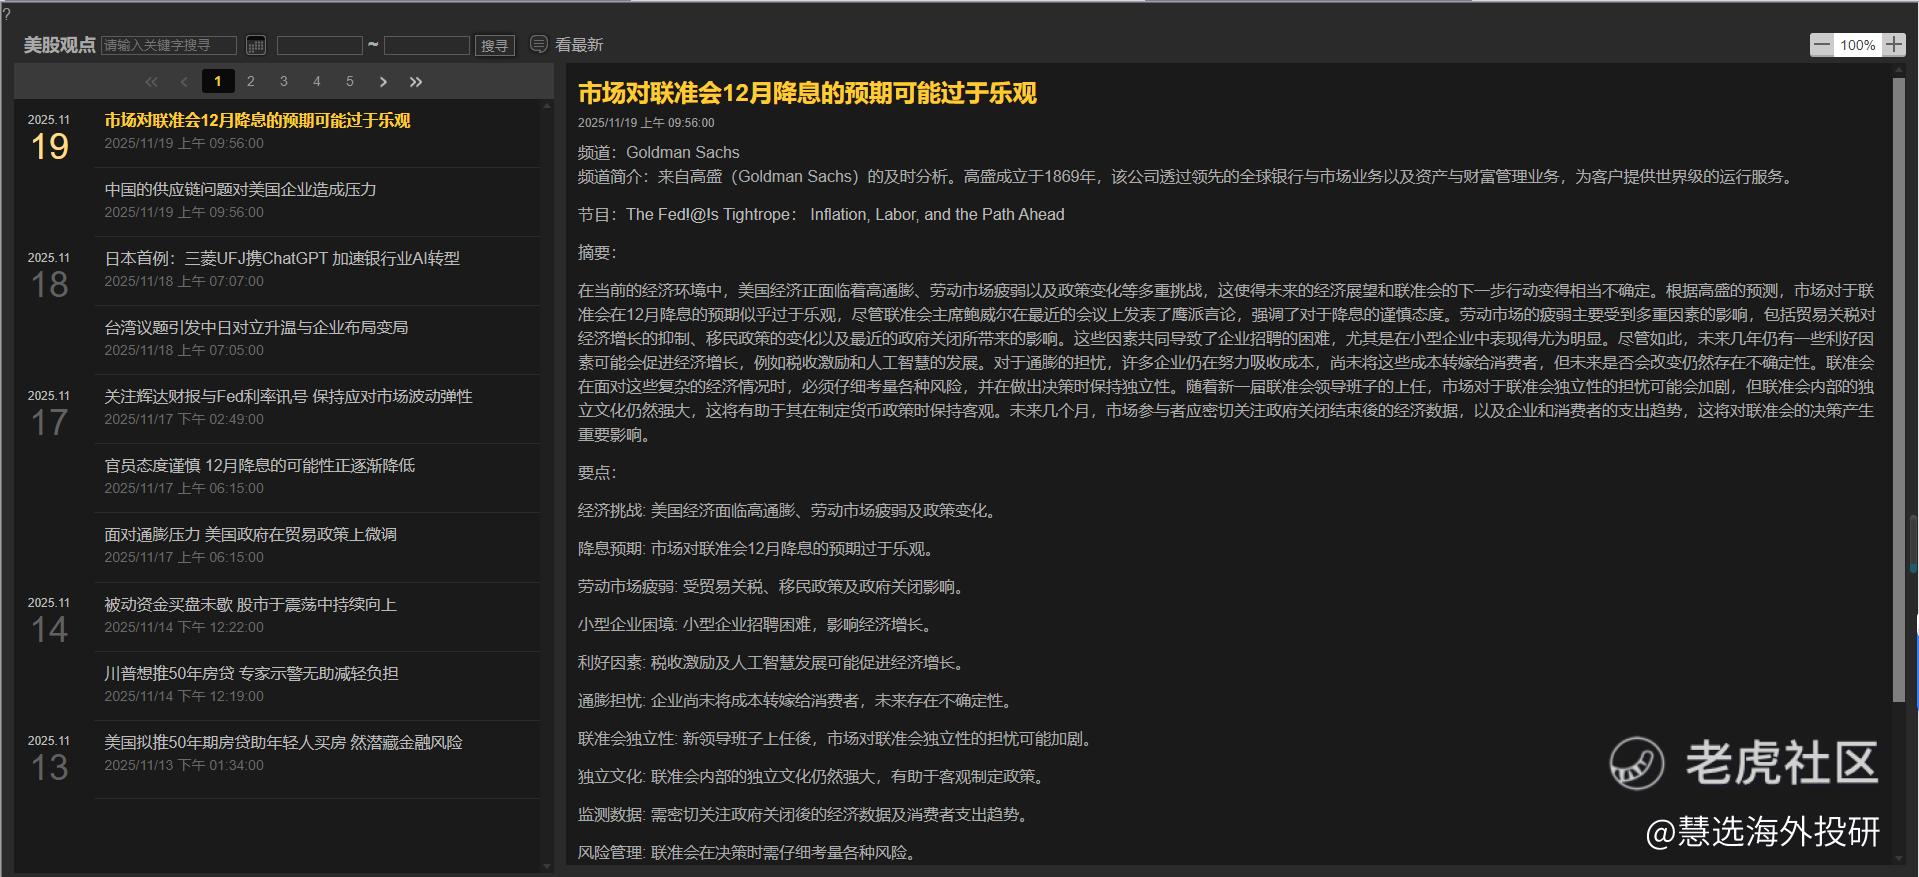The height and width of the screenshot is (877, 1919).
Task: Click the 小型企业困境 bullet line
Action: click(x=757, y=624)
